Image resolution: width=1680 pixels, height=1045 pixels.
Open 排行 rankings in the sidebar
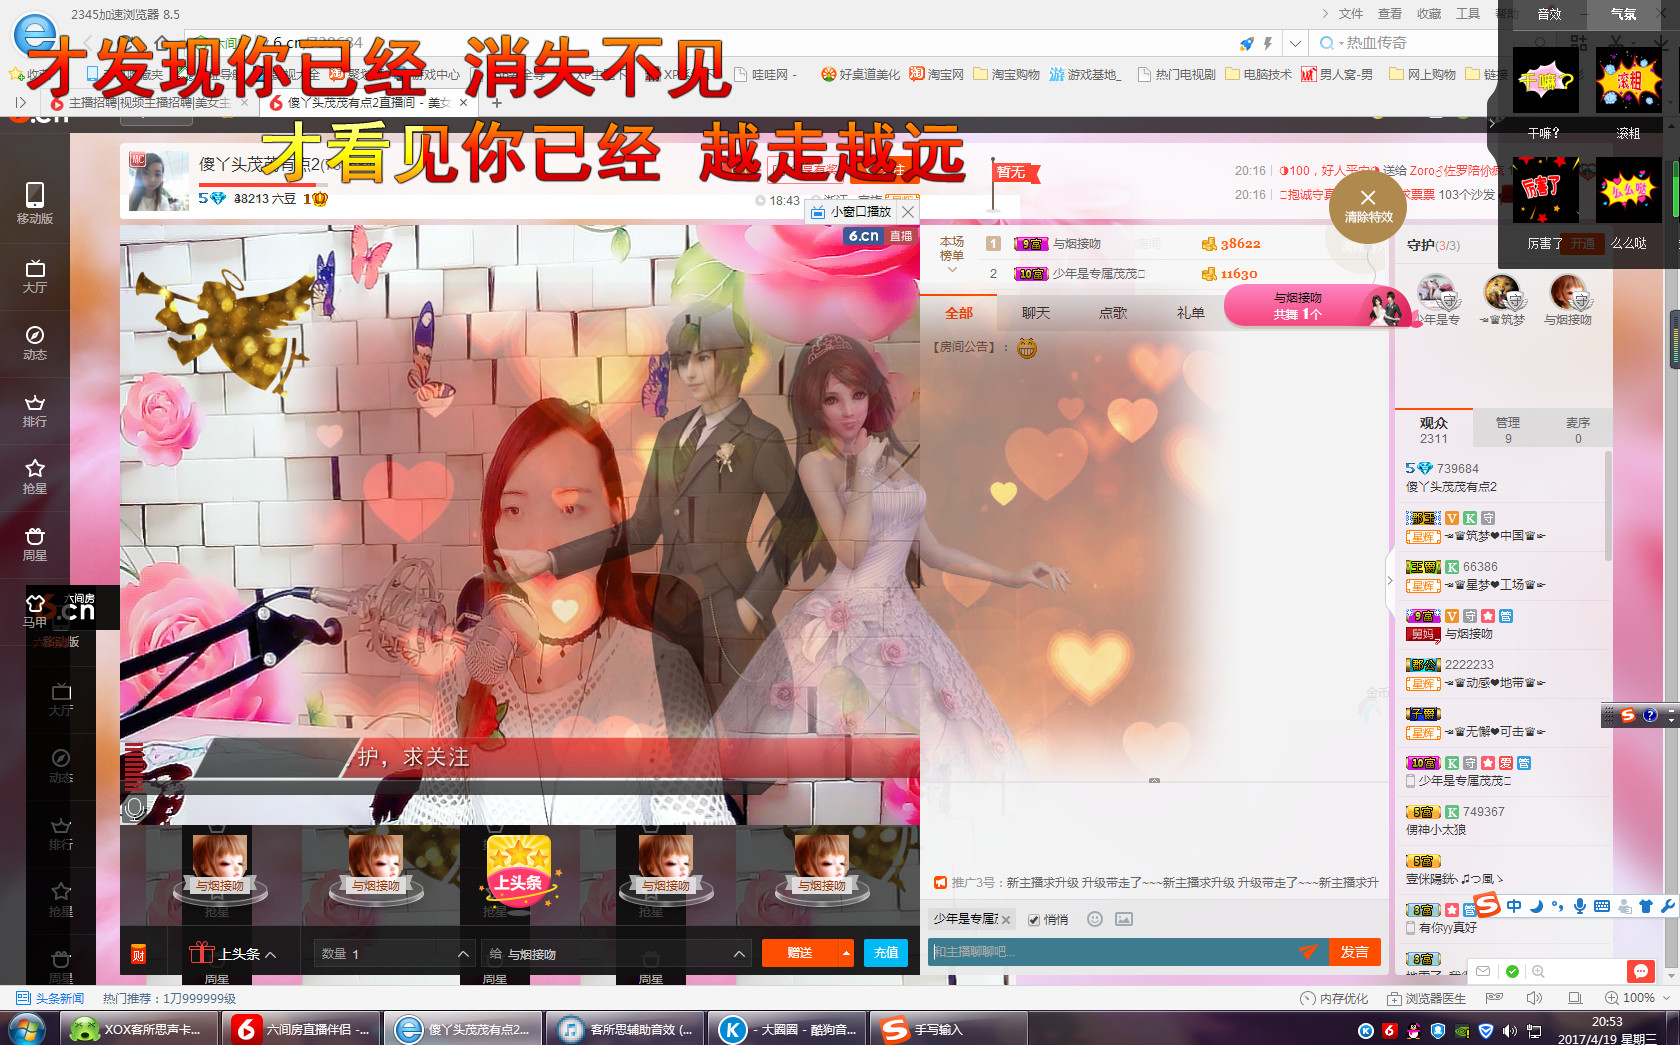[34, 410]
